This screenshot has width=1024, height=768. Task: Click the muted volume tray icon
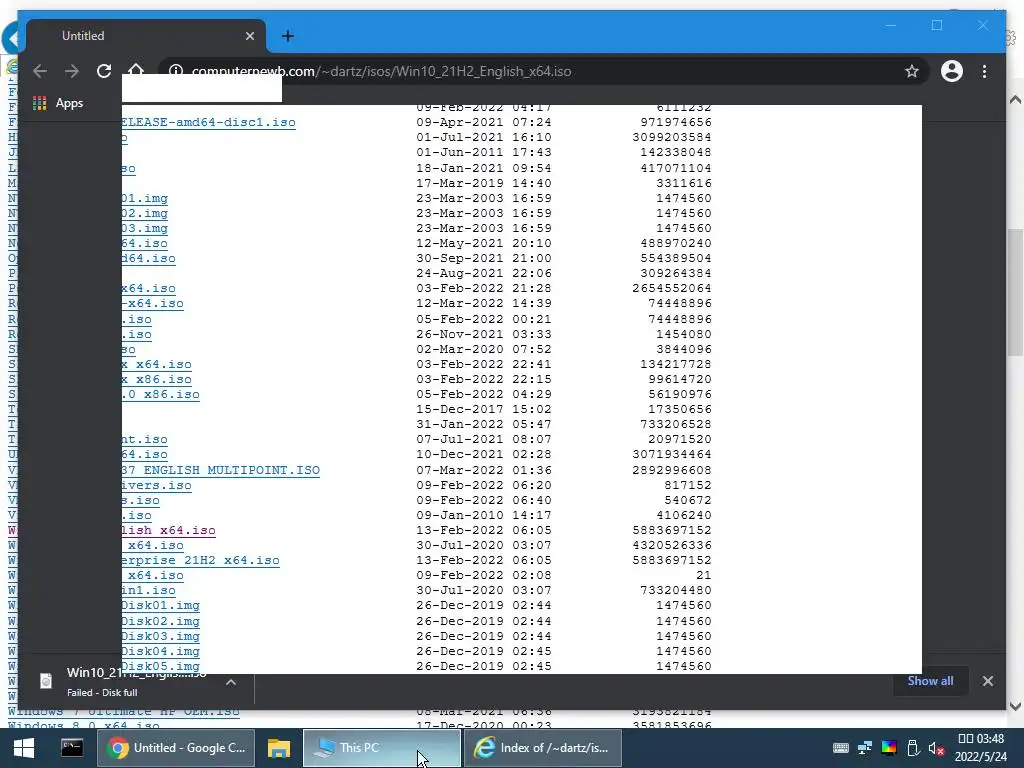936,748
